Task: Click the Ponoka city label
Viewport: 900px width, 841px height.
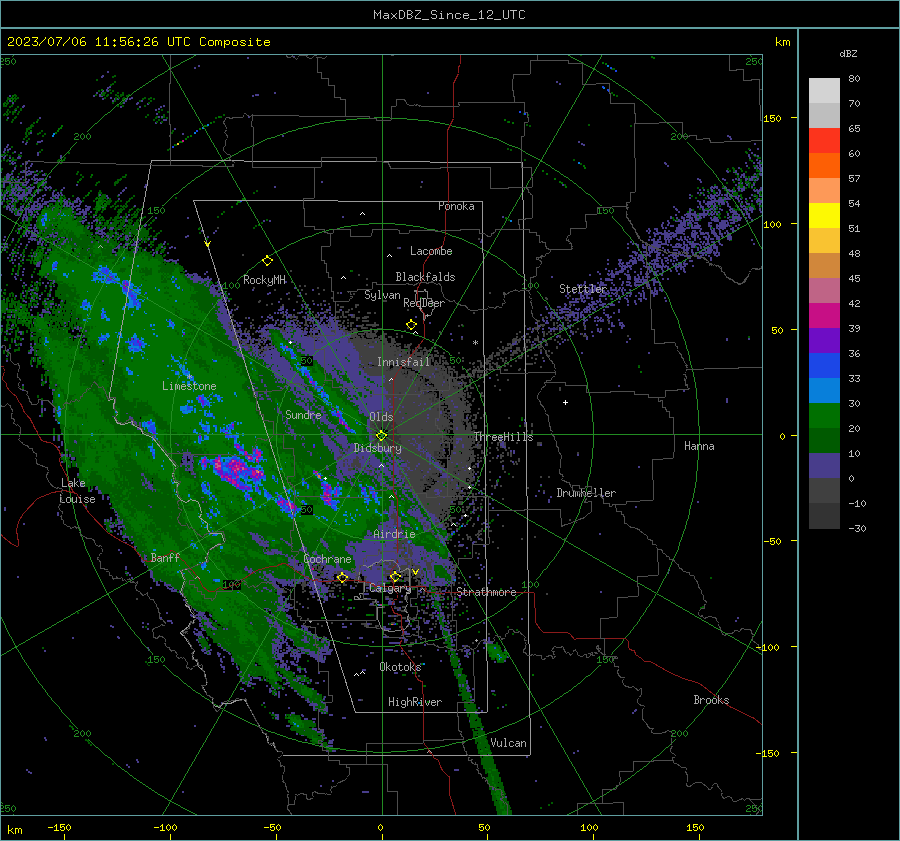Action: click(x=456, y=206)
